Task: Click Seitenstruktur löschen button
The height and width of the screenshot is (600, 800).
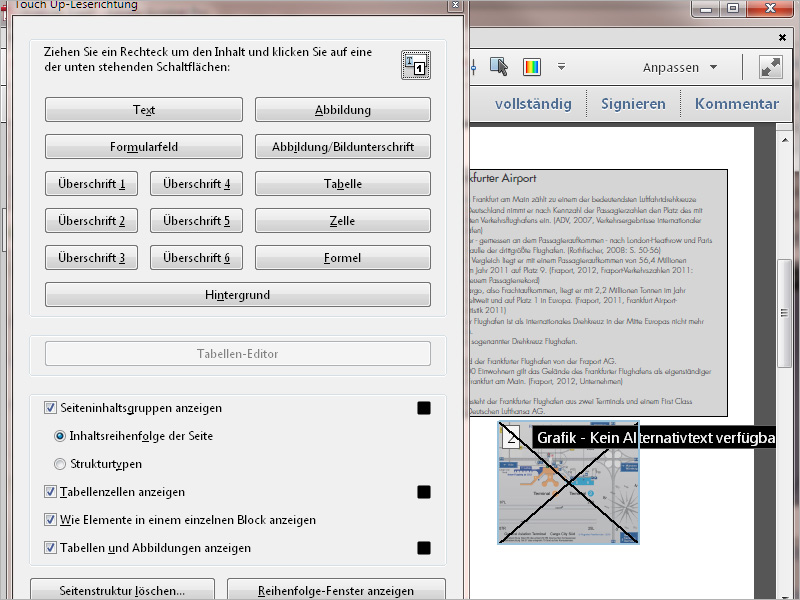Action: pos(122,590)
